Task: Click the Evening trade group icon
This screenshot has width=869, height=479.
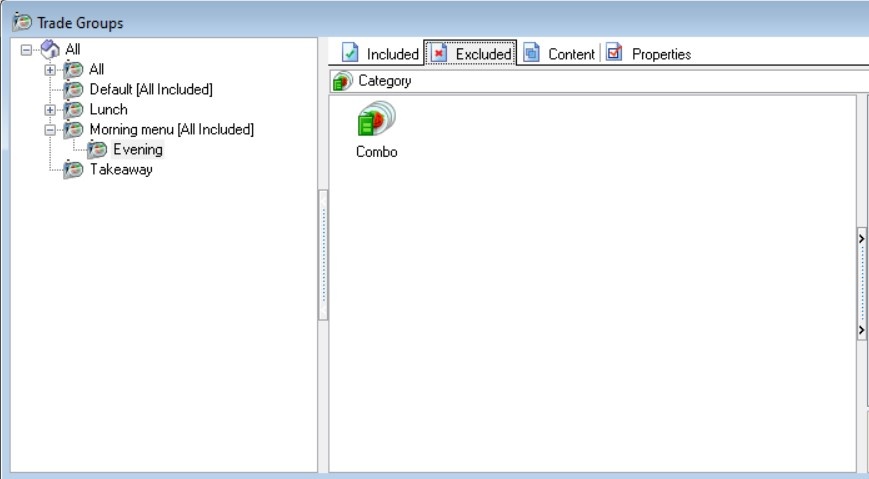Action: coord(98,149)
